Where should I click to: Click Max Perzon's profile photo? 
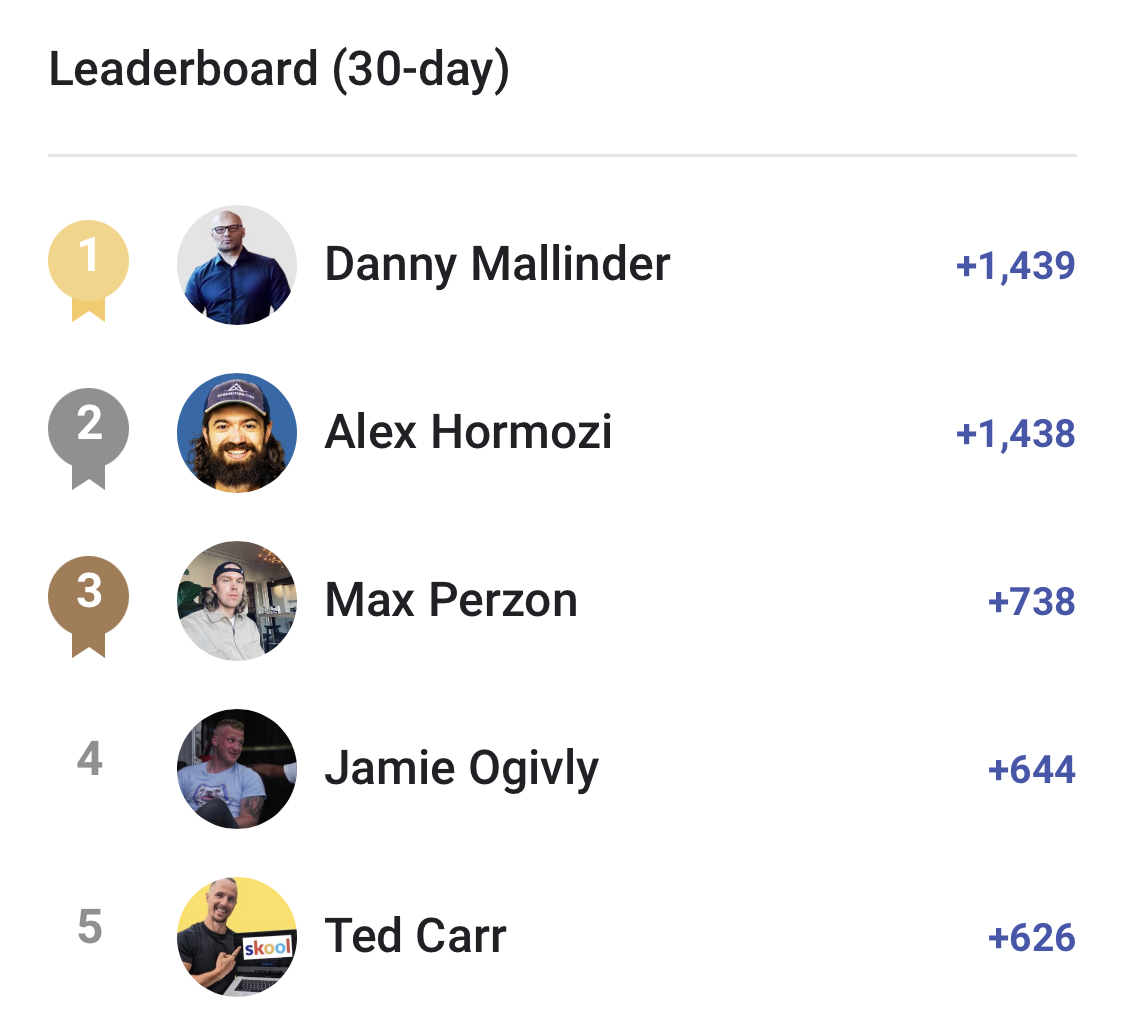point(237,601)
